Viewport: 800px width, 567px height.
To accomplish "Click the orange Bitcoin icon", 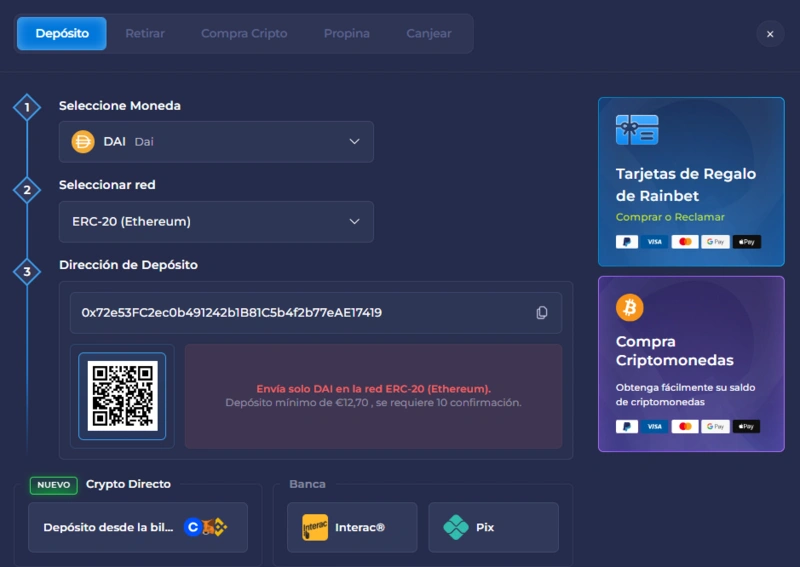I will coord(630,307).
